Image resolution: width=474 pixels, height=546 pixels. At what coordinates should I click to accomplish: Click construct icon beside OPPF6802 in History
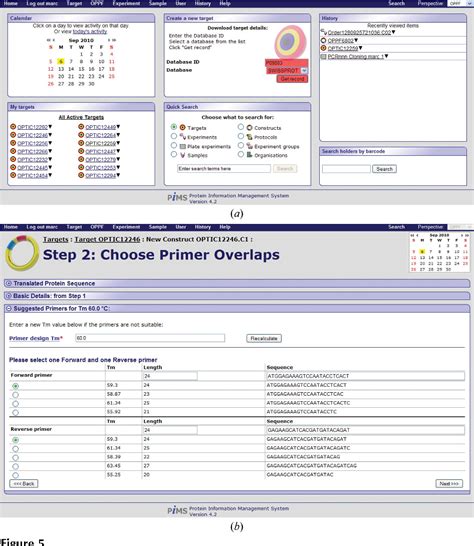pos(324,40)
